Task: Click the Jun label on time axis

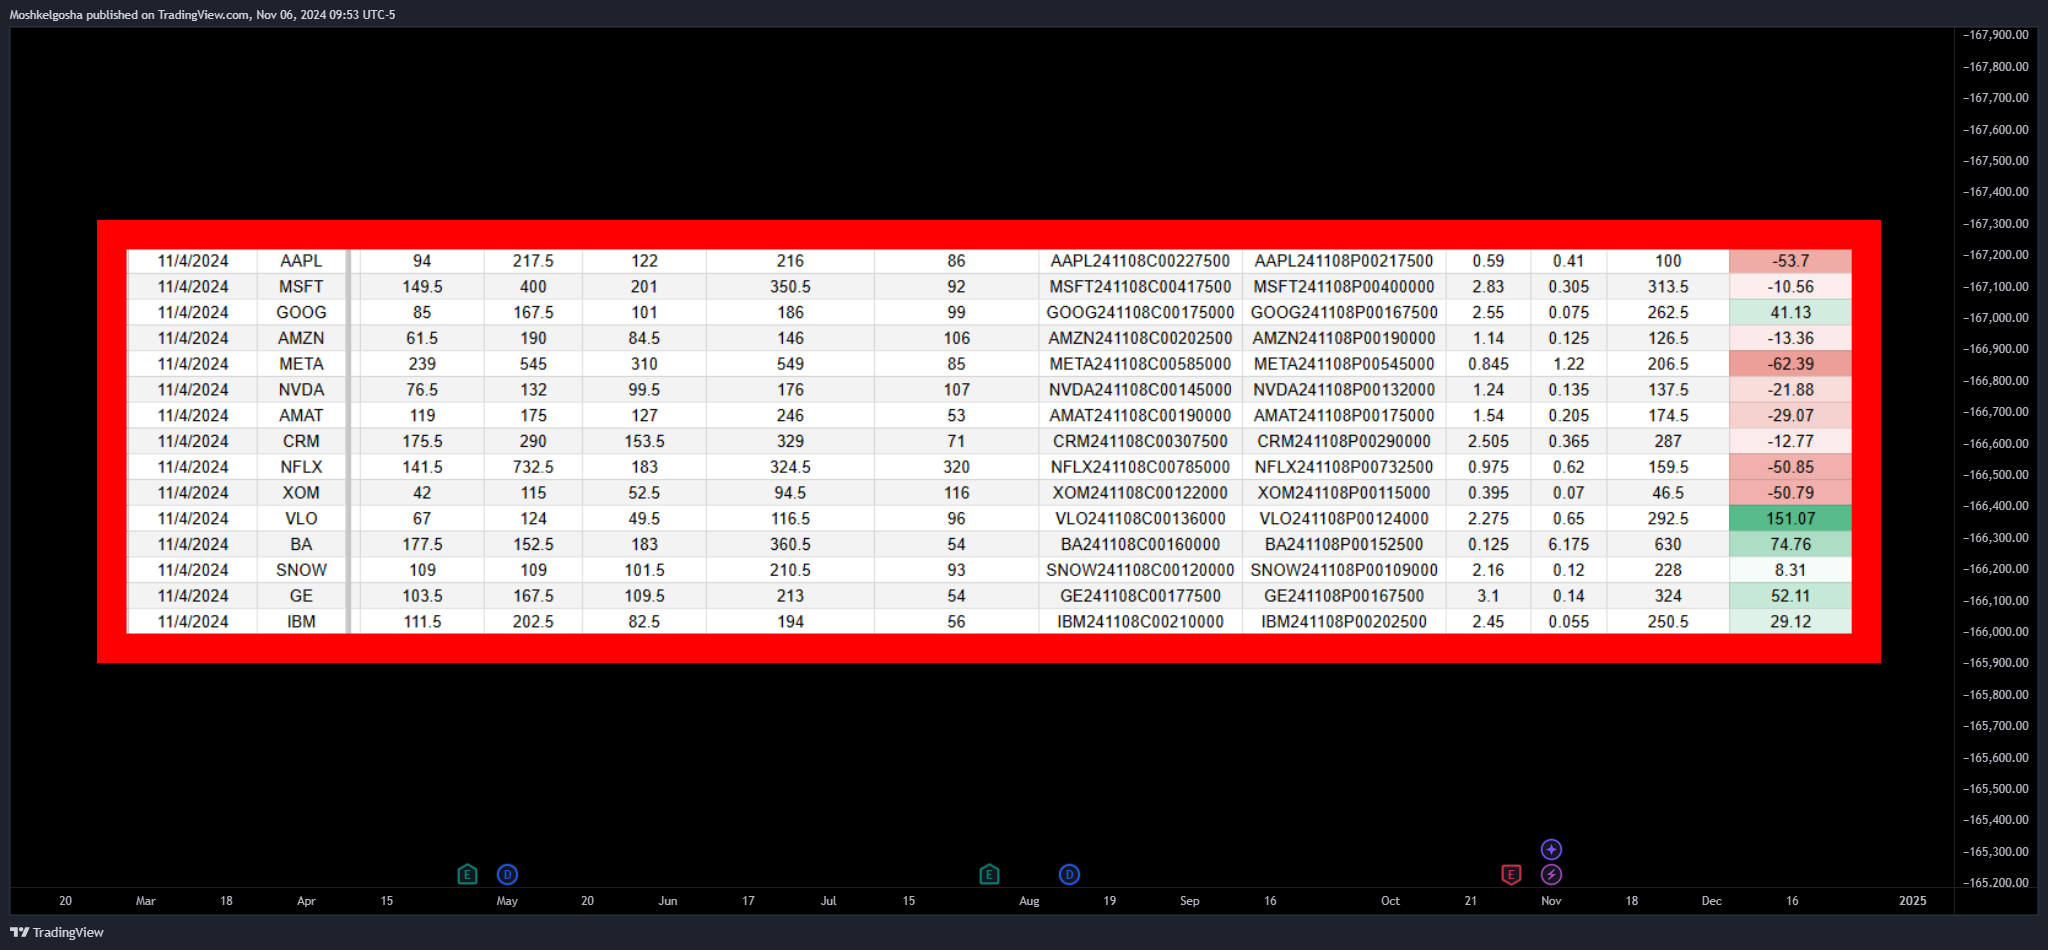Action: [x=668, y=901]
